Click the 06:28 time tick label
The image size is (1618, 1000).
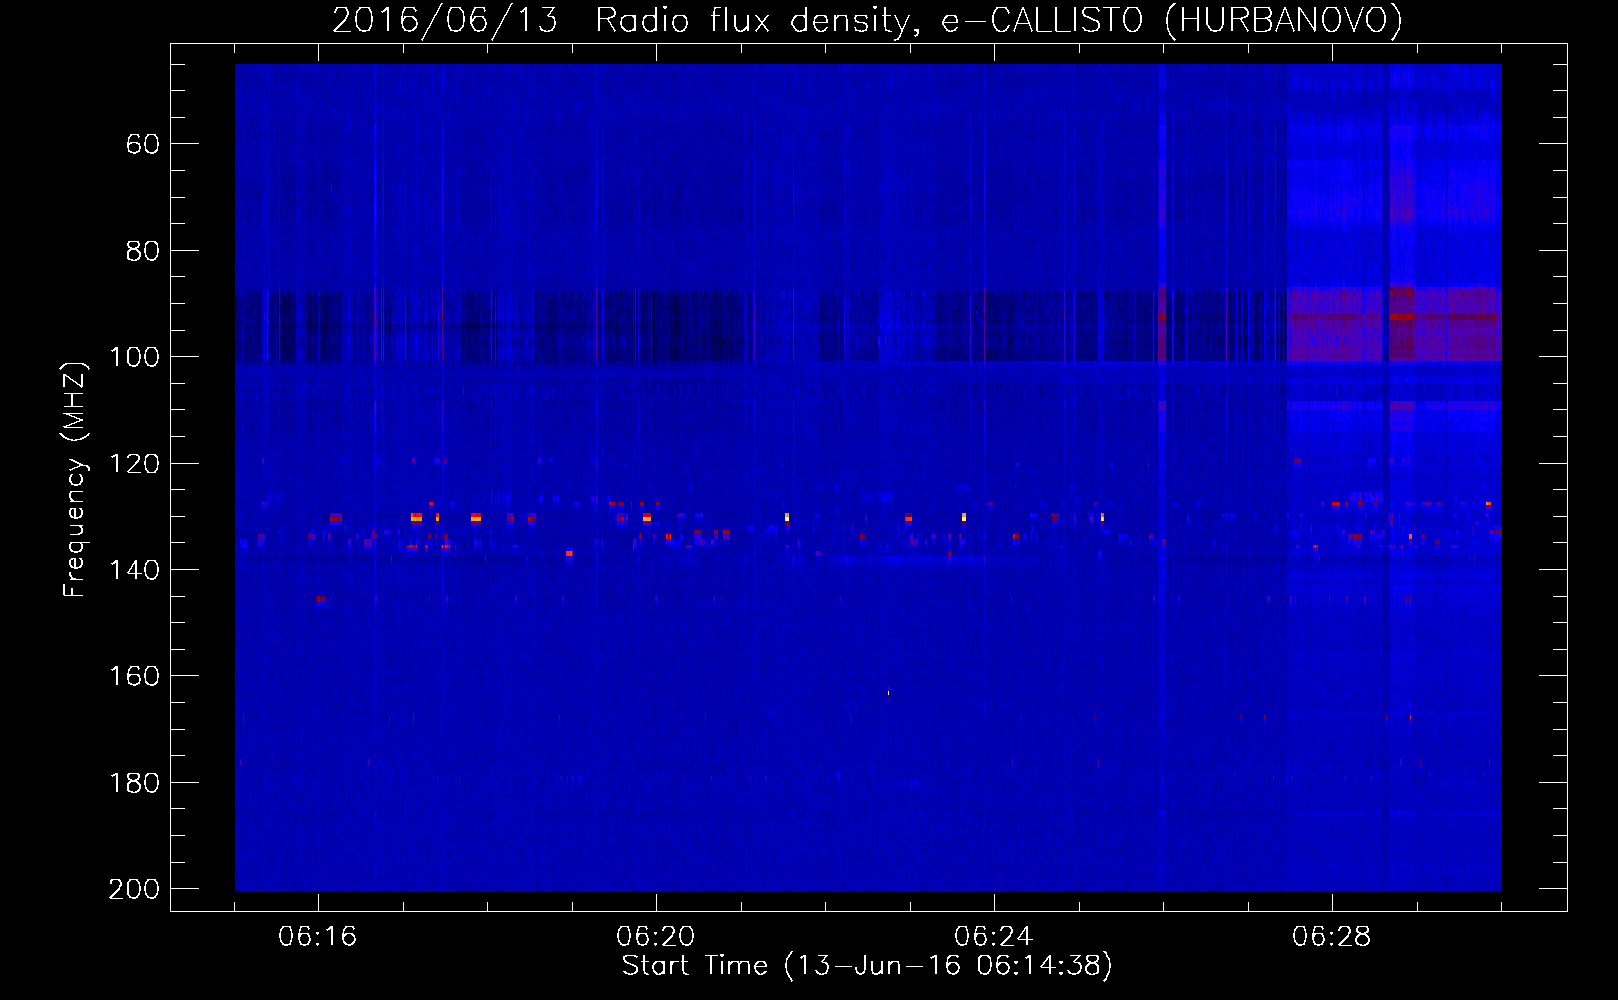1332,937
